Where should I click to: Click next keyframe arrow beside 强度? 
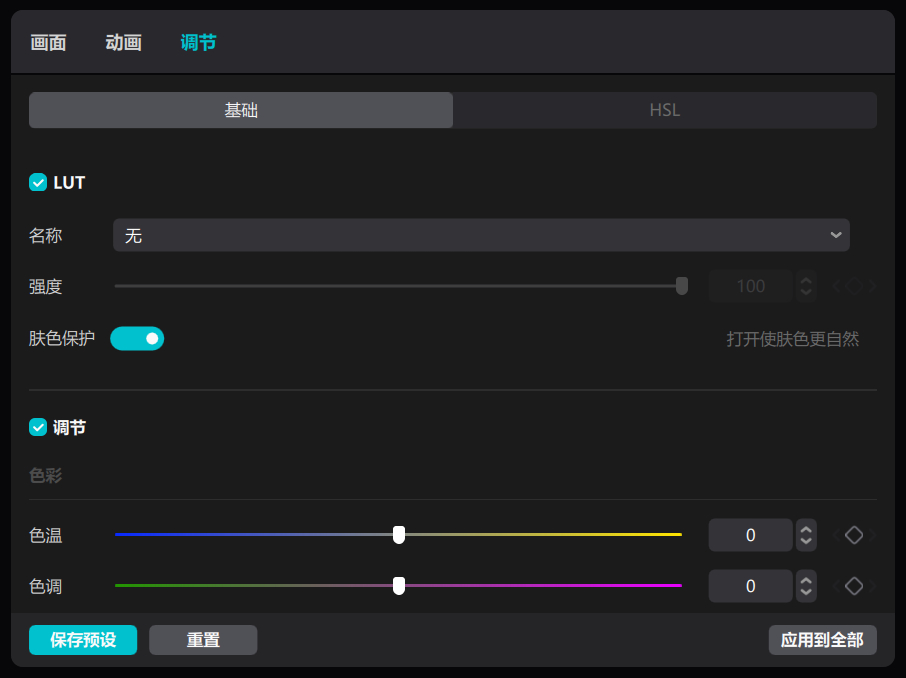tap(872, 286)
